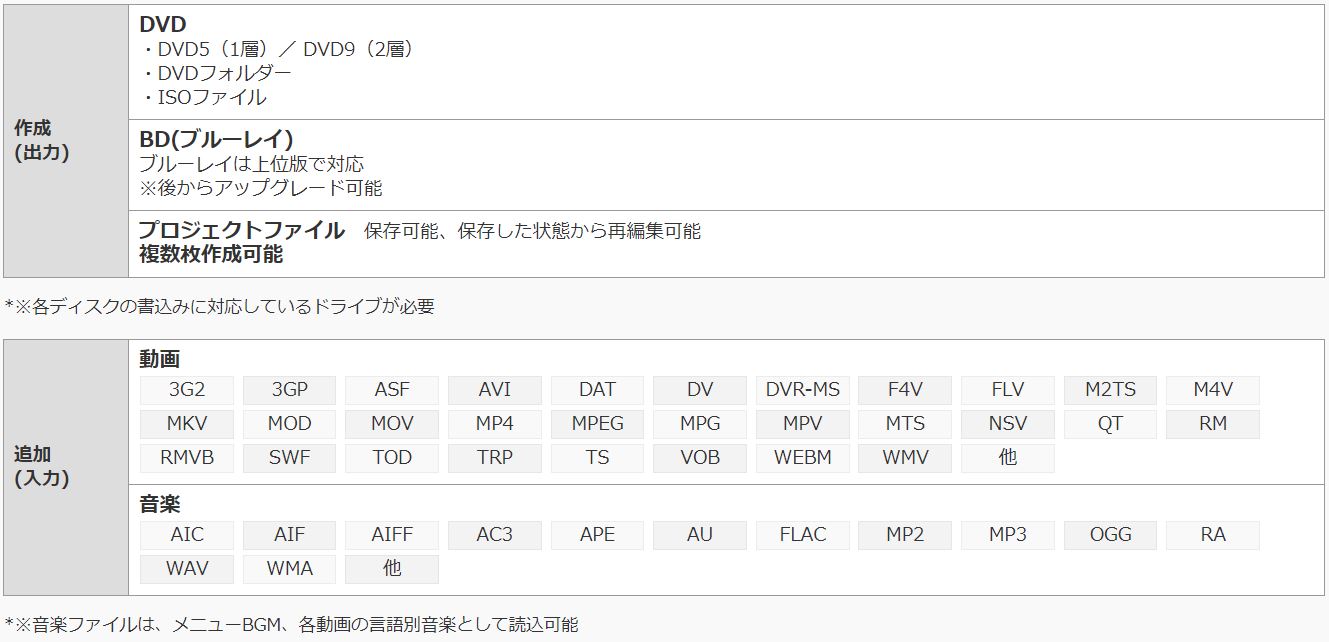Click the ASF format tag
The image size is (1329, 642).
(392, 390)
